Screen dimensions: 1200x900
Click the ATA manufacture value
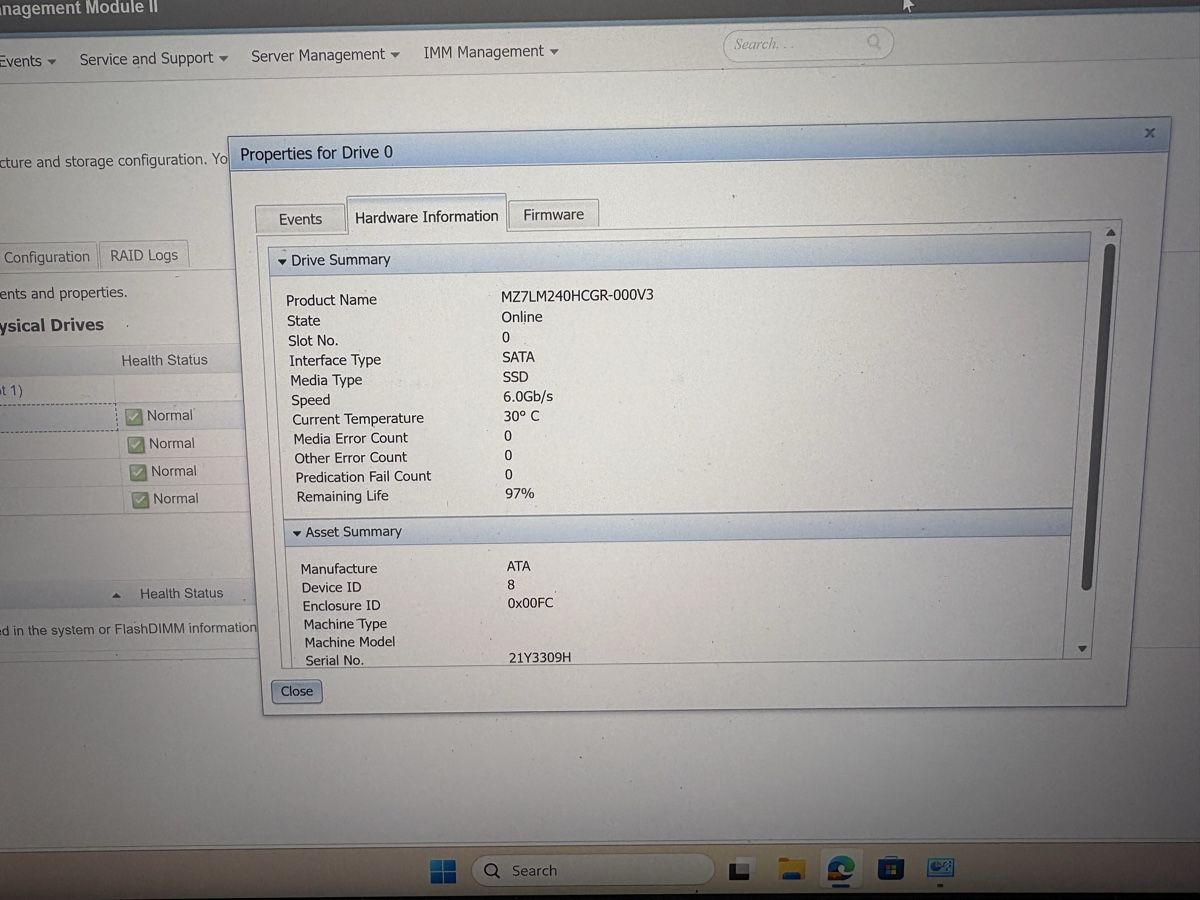coord(518,566)
